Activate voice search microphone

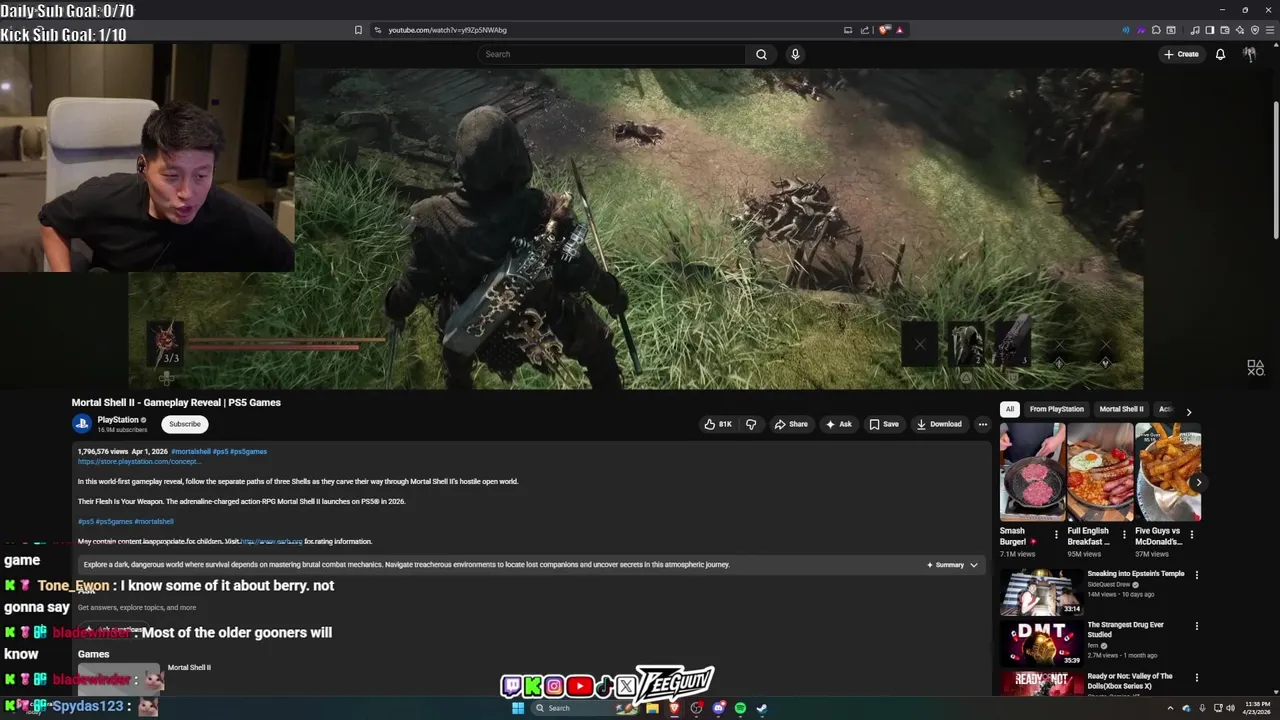795,54
